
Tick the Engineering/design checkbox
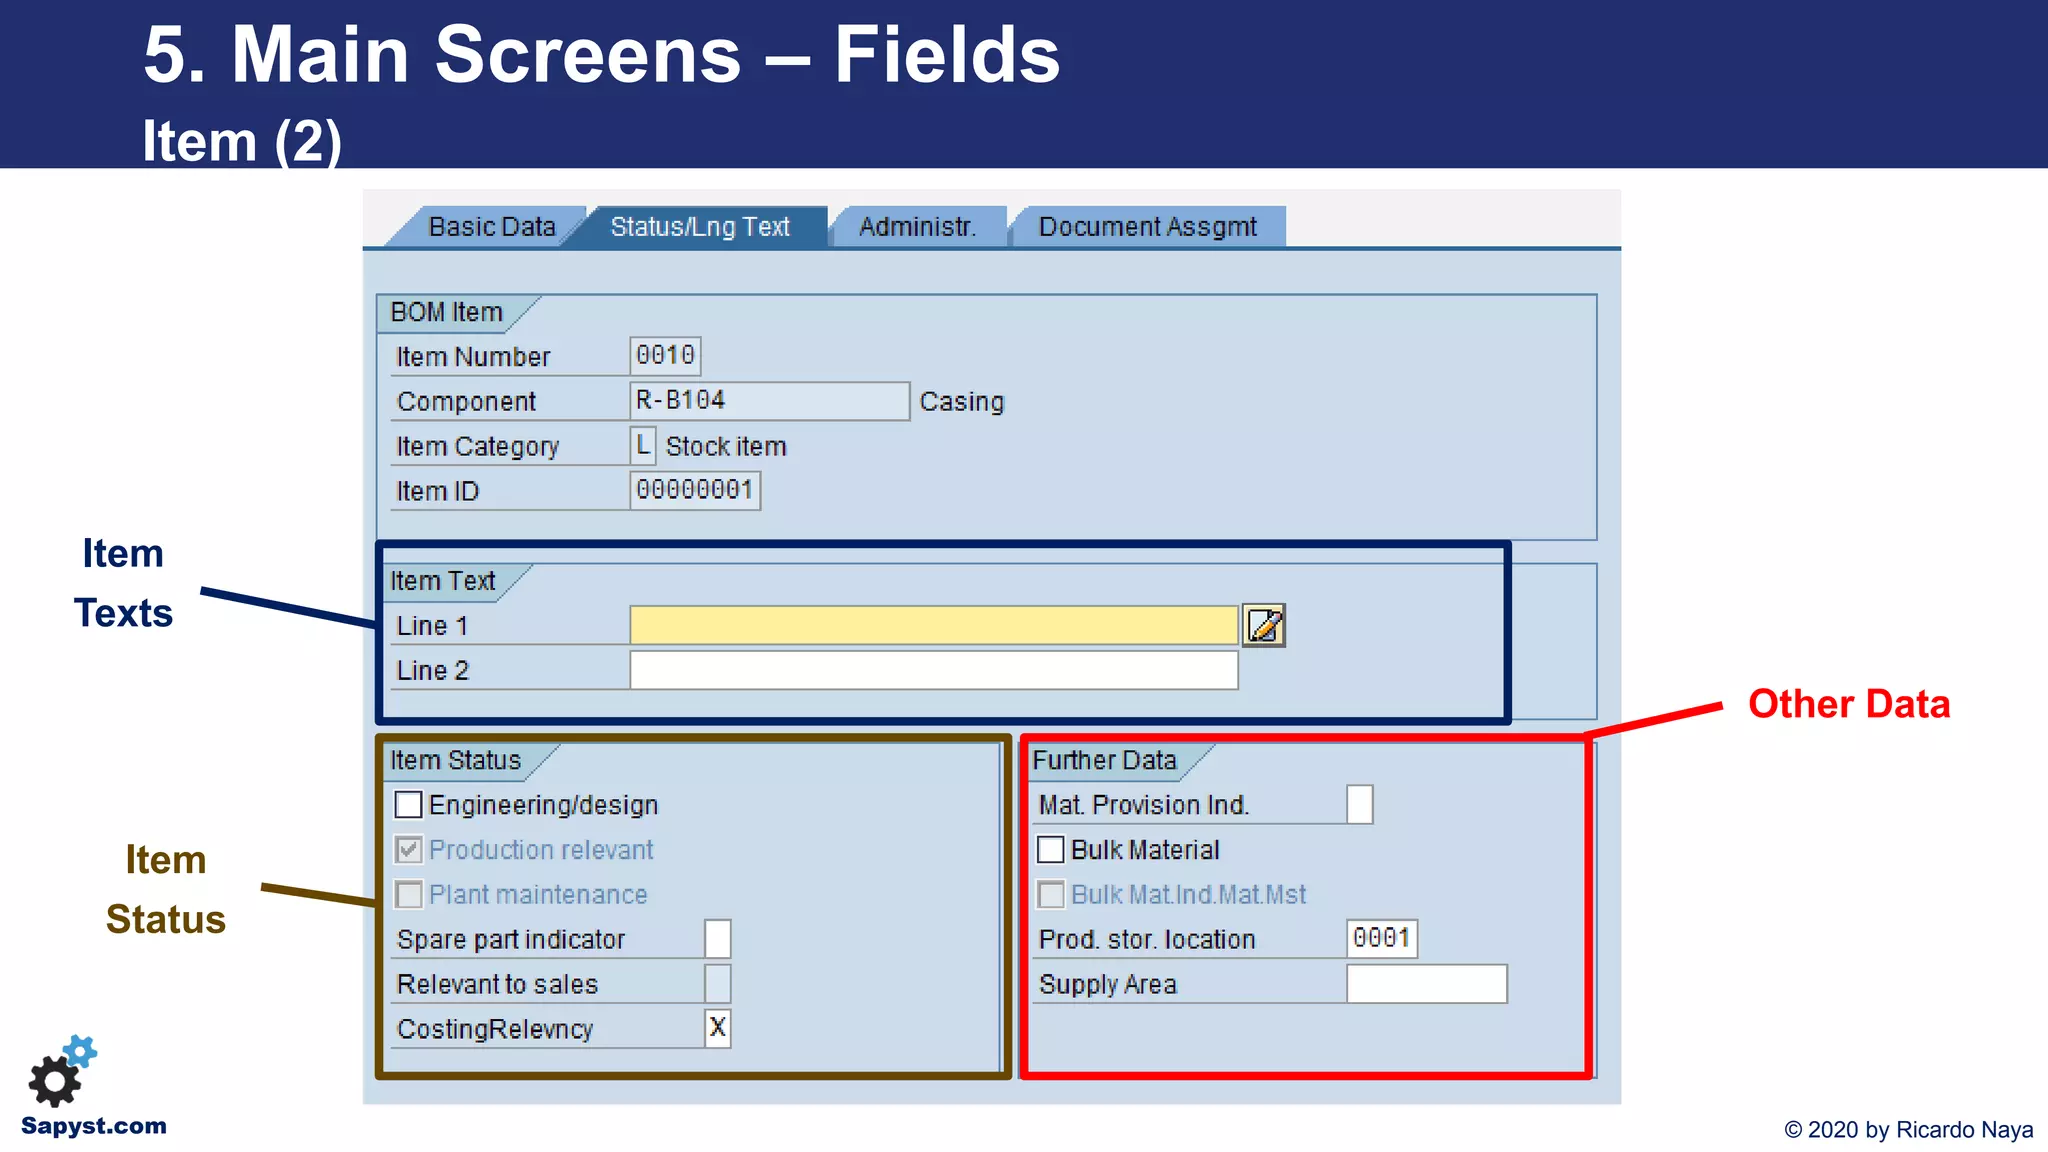[x=408, y=805]
